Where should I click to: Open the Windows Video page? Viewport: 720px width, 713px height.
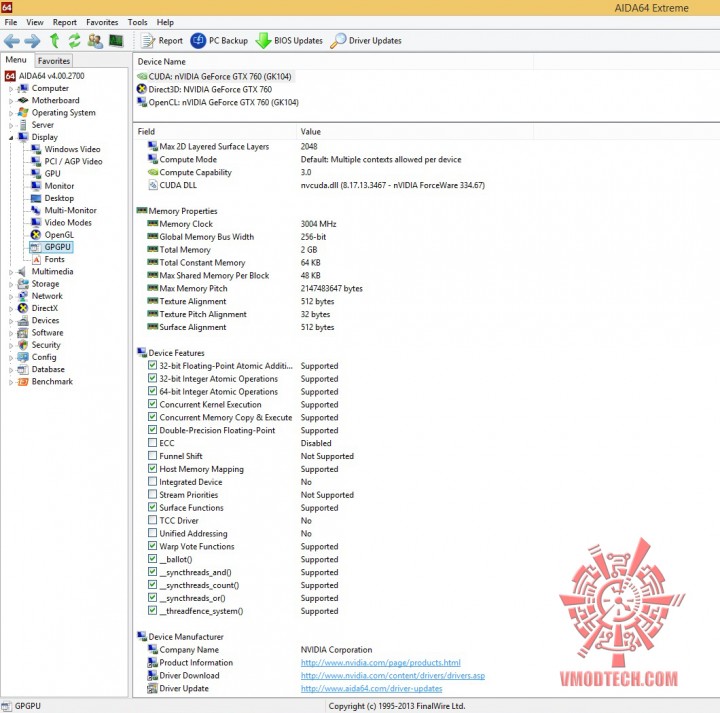pyautogui.click(x=72, y=149)
